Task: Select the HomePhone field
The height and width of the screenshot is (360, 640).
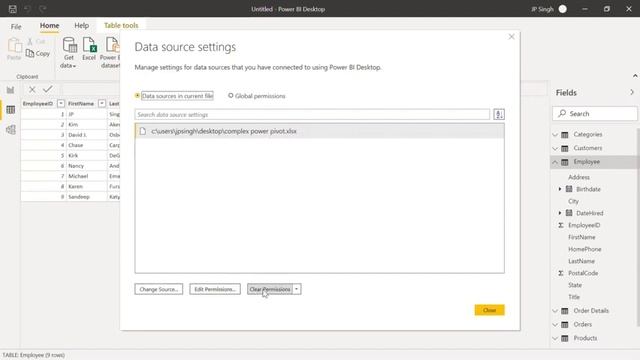Action: (584, 249)
